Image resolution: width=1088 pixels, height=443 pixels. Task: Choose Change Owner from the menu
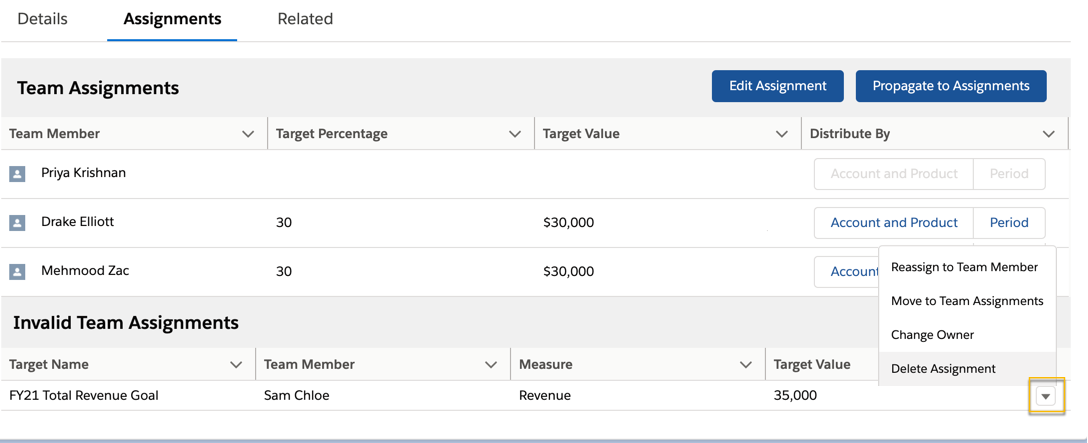pyautogui.click(x=932, y=335)
